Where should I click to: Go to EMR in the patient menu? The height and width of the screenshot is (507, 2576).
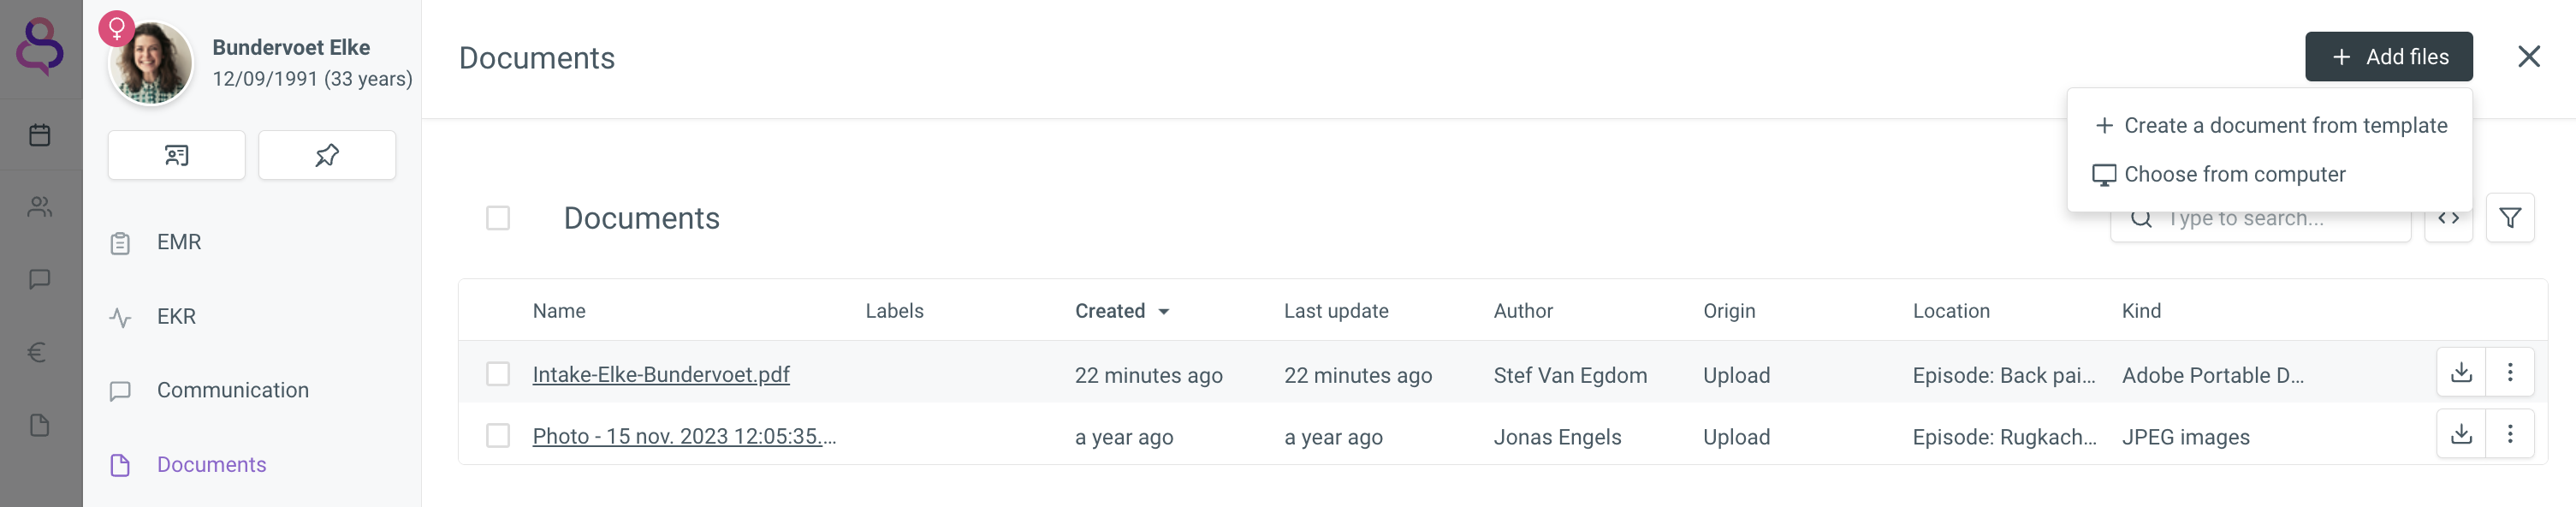[179, 242]
